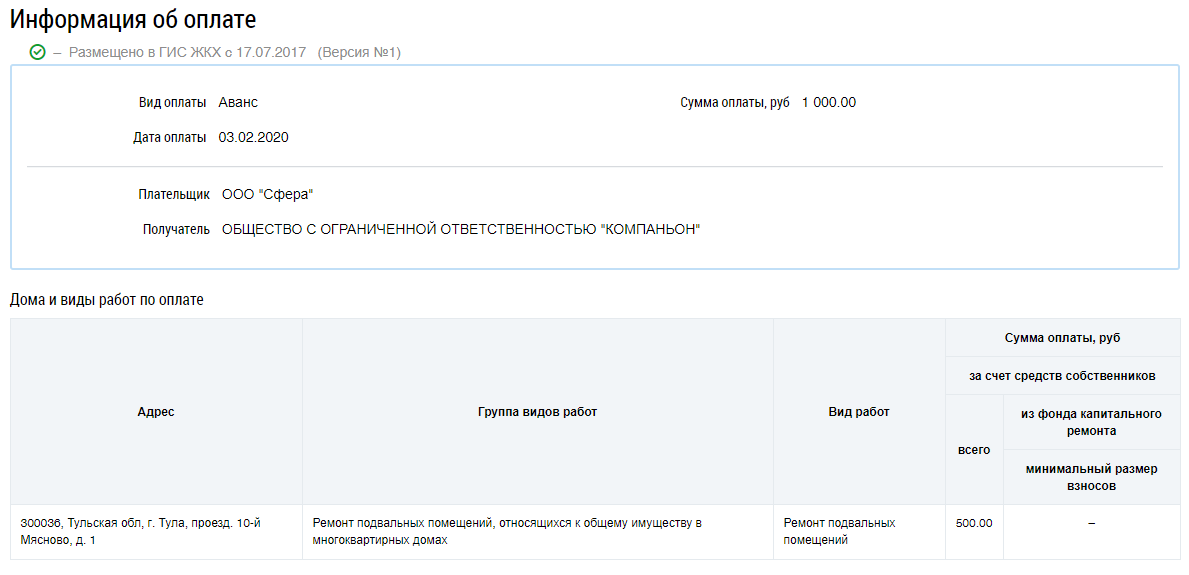Click the "всего" column header
This screenshot has width=1189, height=575.
tap(974, 450)
